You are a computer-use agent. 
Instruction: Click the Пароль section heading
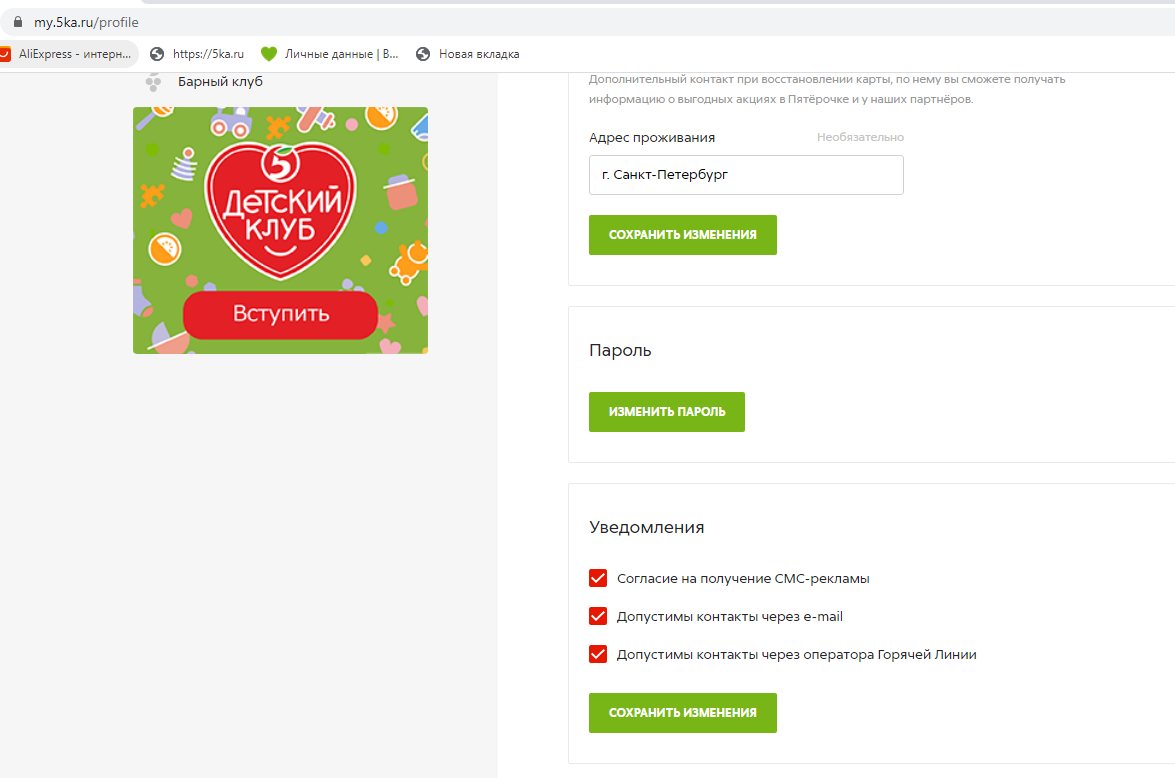point(620,350)
